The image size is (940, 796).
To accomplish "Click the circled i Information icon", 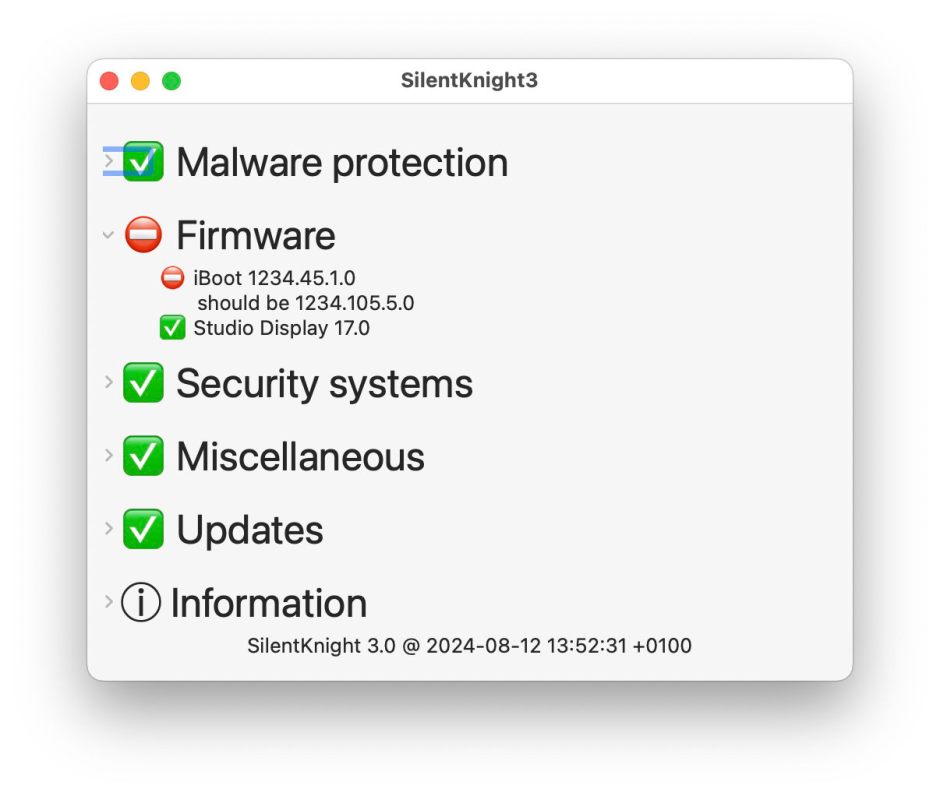I will pyautogui.click(x=141, y=602).
